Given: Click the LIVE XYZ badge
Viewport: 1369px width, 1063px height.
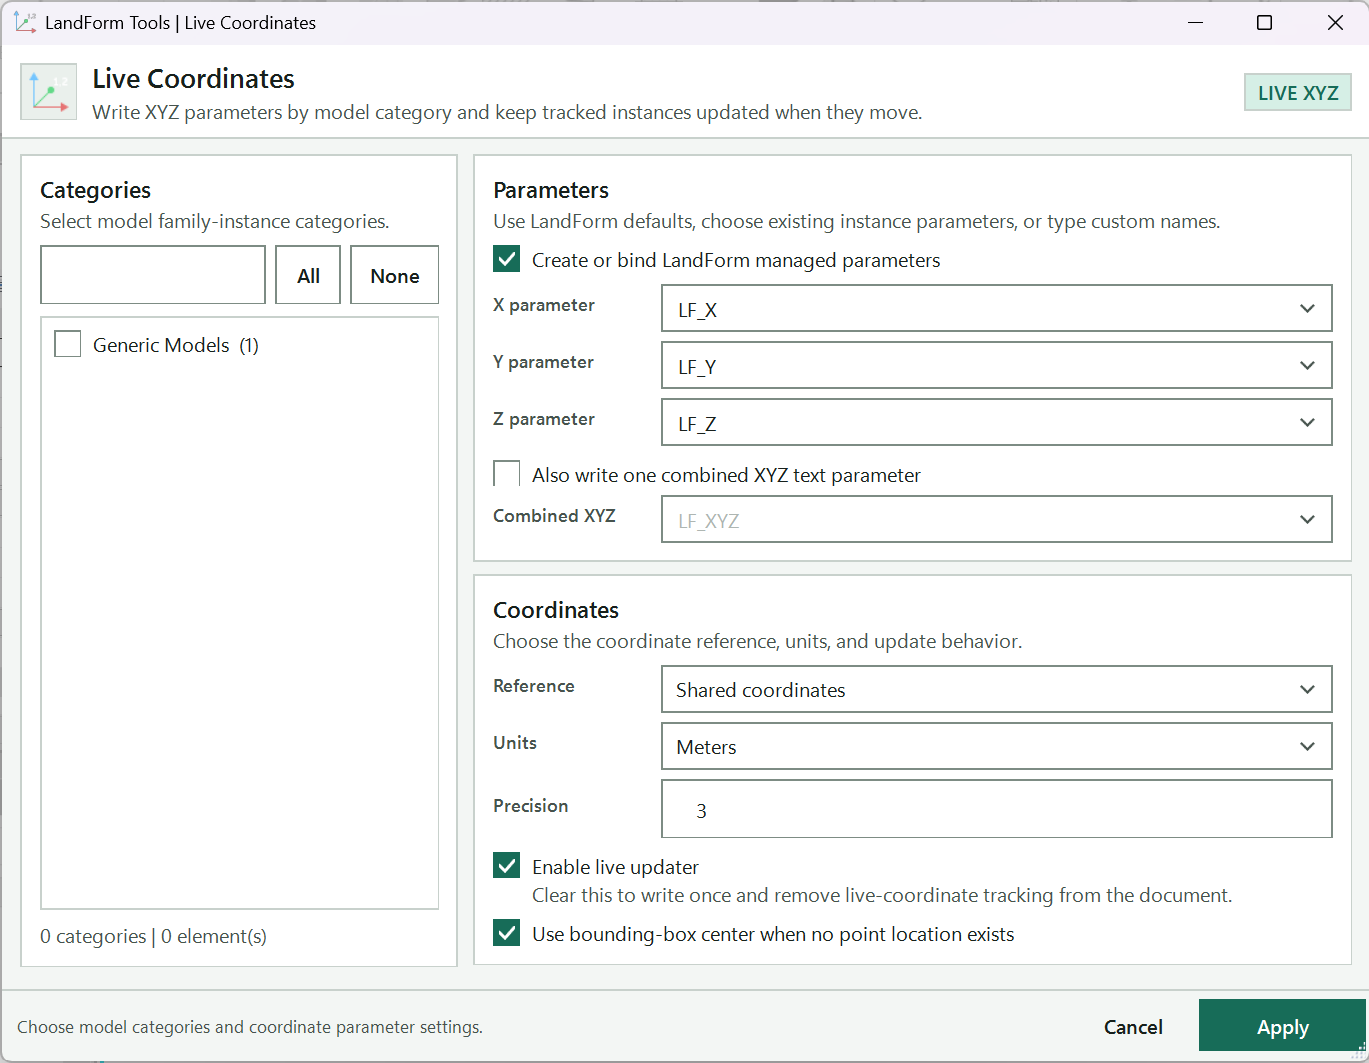Looking at the screenshot, I should [1298, 93].
